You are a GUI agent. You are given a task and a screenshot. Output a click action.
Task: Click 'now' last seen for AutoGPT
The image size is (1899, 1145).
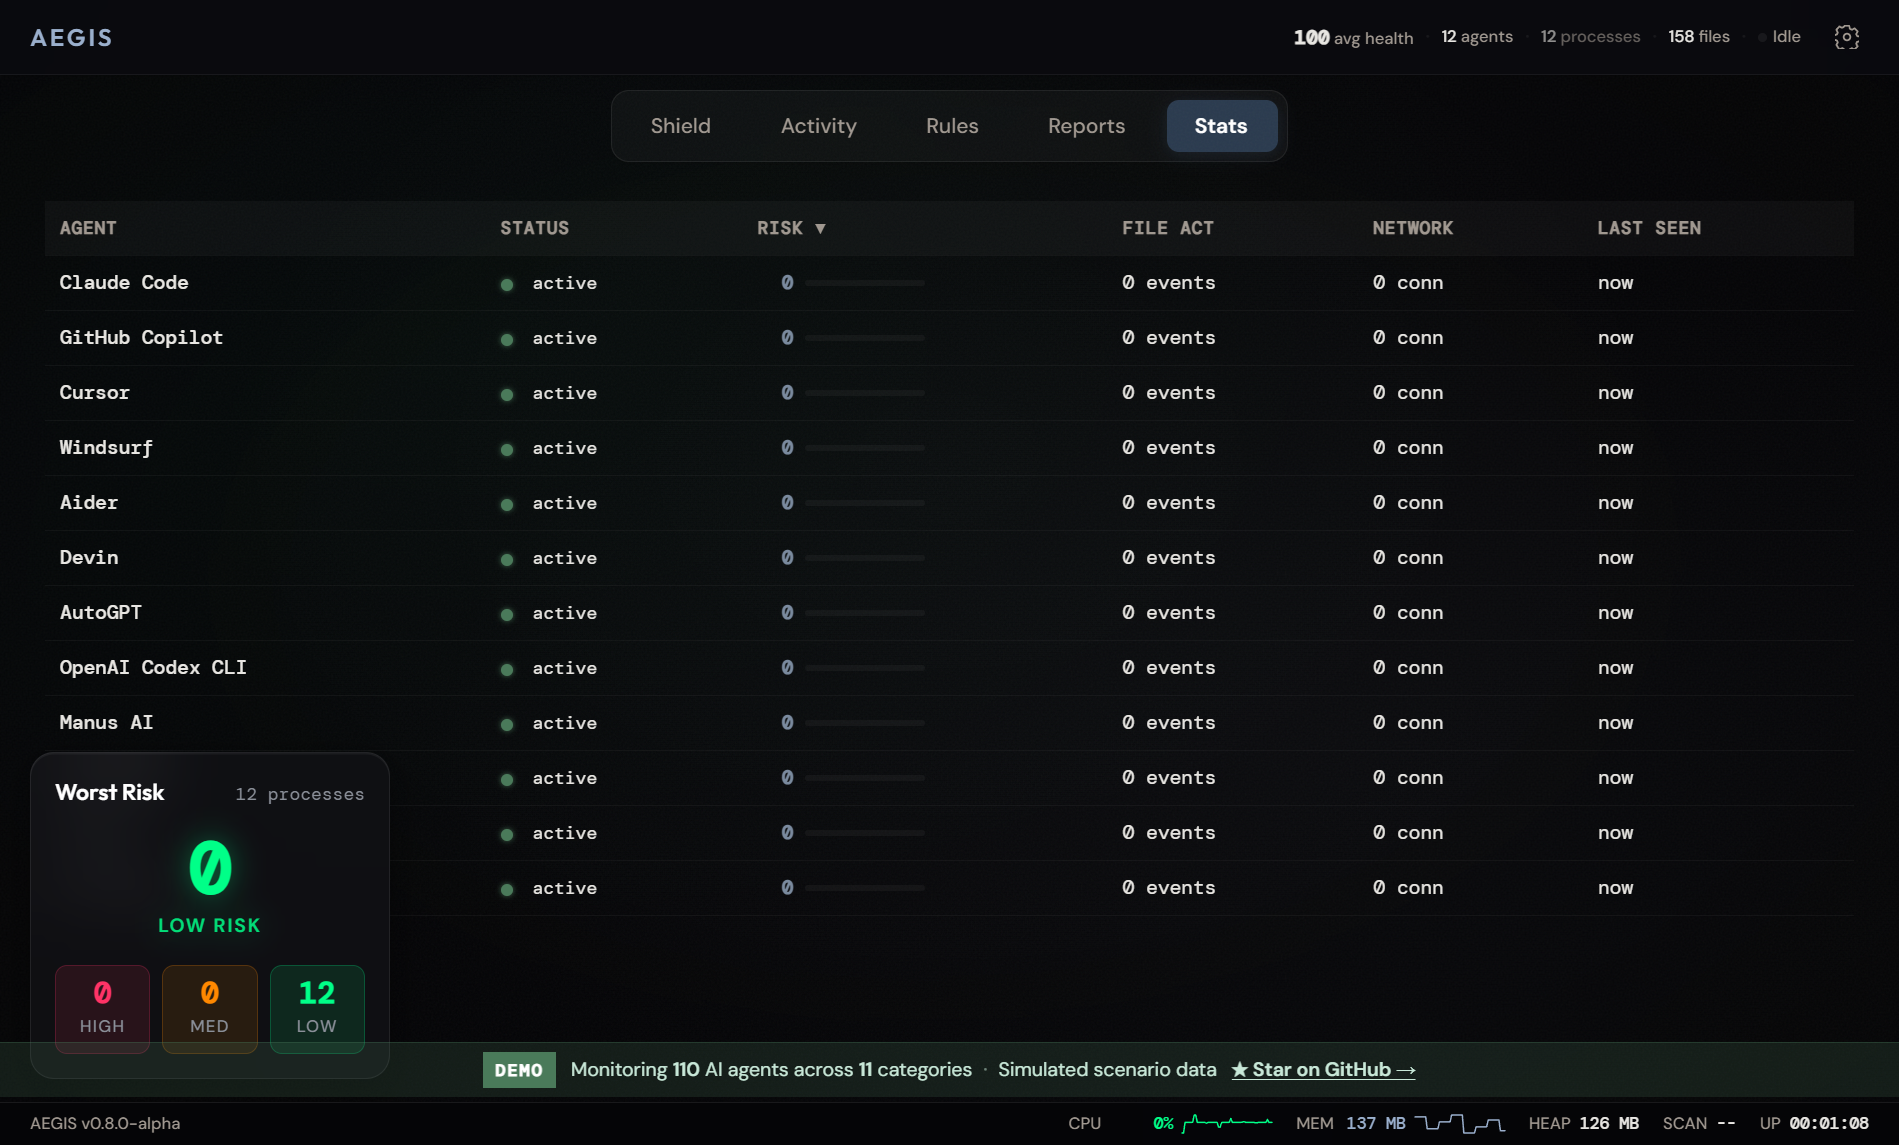click(x=1615, y=613)
